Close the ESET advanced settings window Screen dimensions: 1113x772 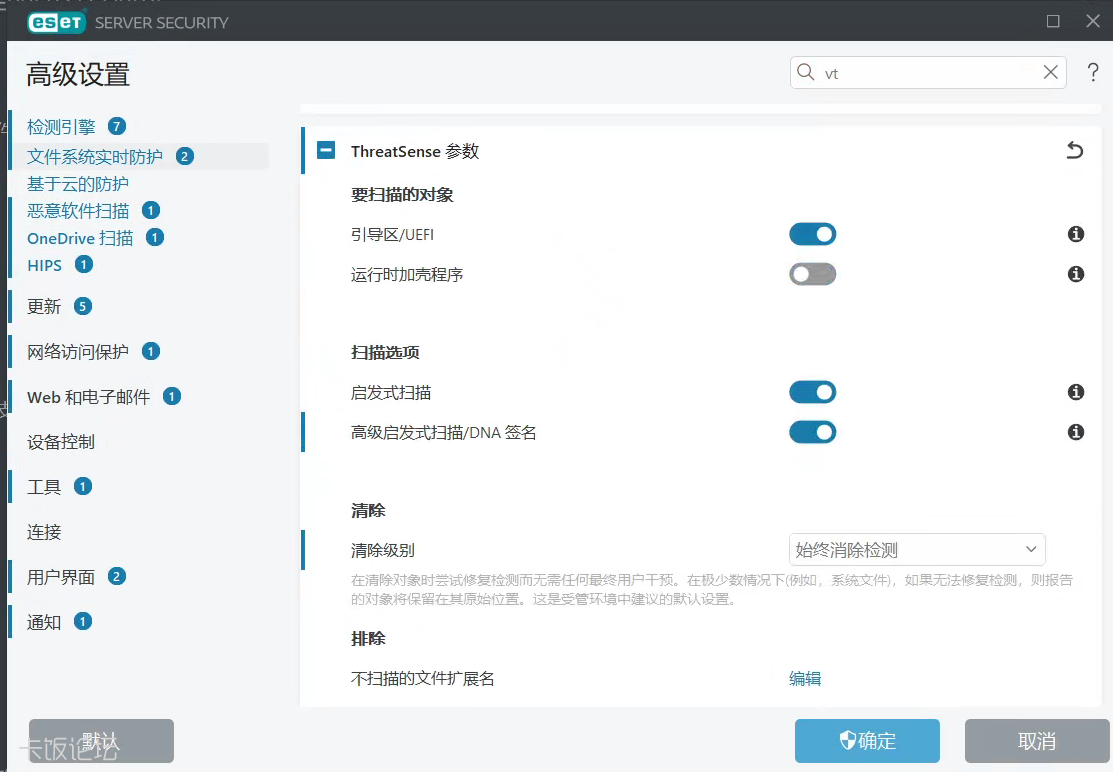point(1093,21)
